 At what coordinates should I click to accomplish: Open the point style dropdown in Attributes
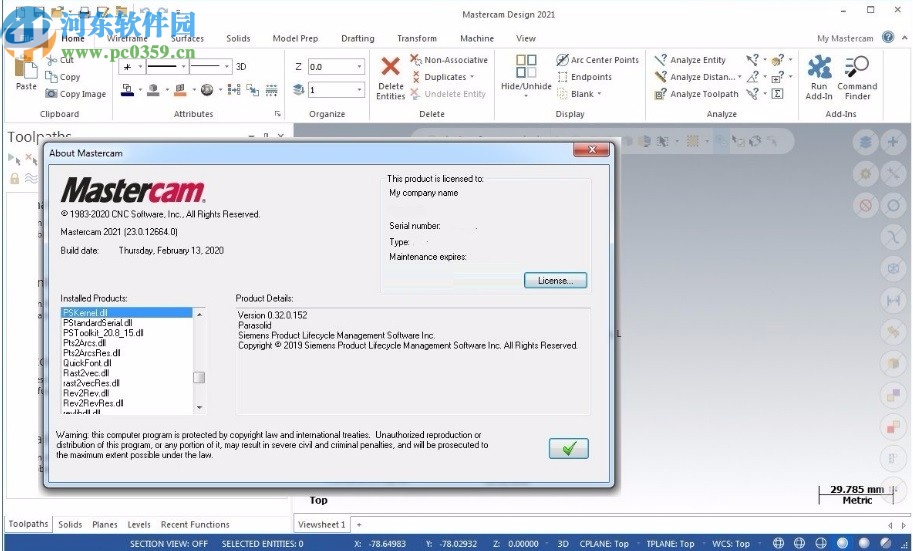click(140, 66)
